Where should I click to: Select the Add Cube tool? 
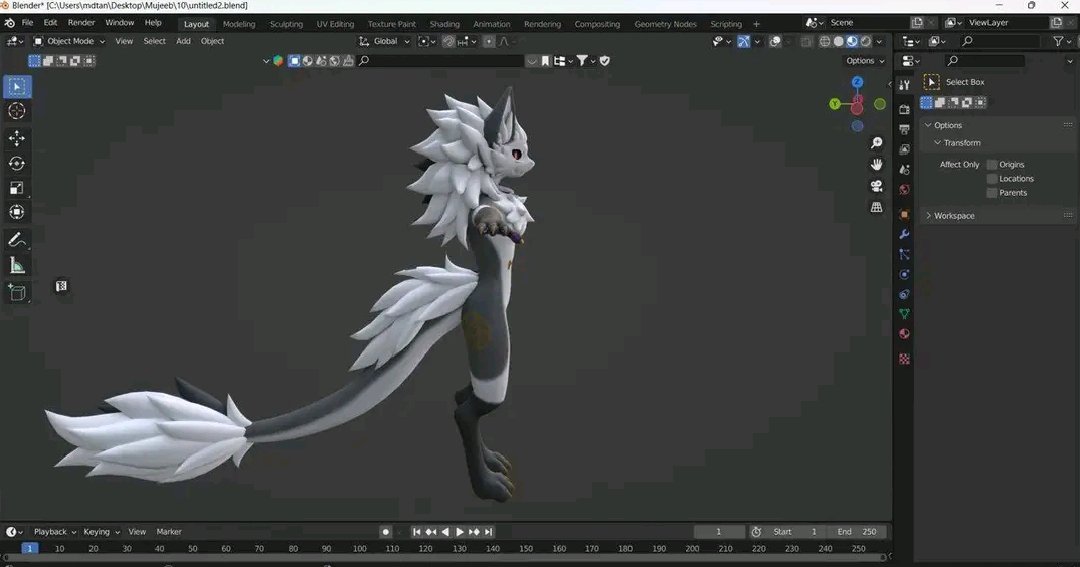click(17, 292)
